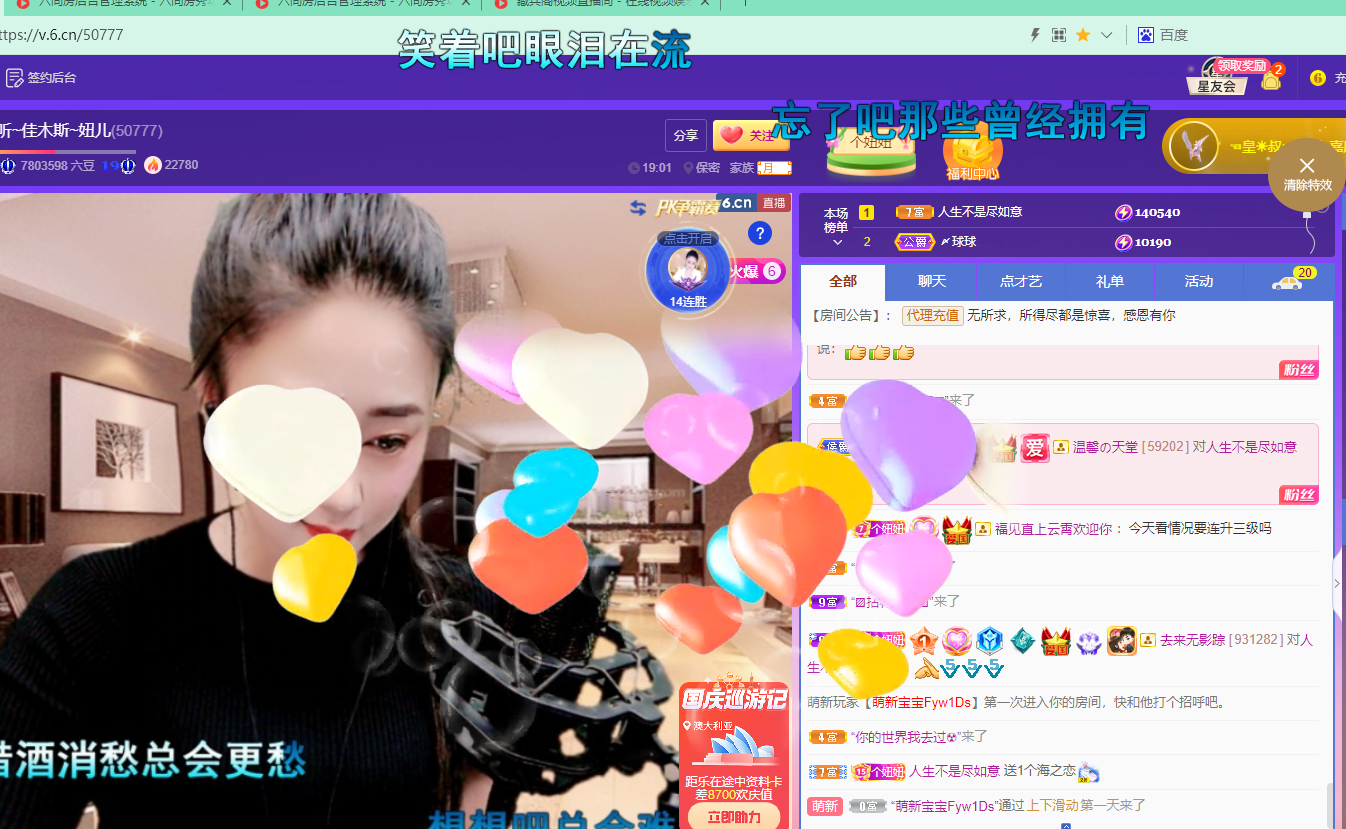The width and height of the screenshot is (1346, 829).
Task: Select rank 1 user 人生不是尽如意
Action: pos(979,212)
